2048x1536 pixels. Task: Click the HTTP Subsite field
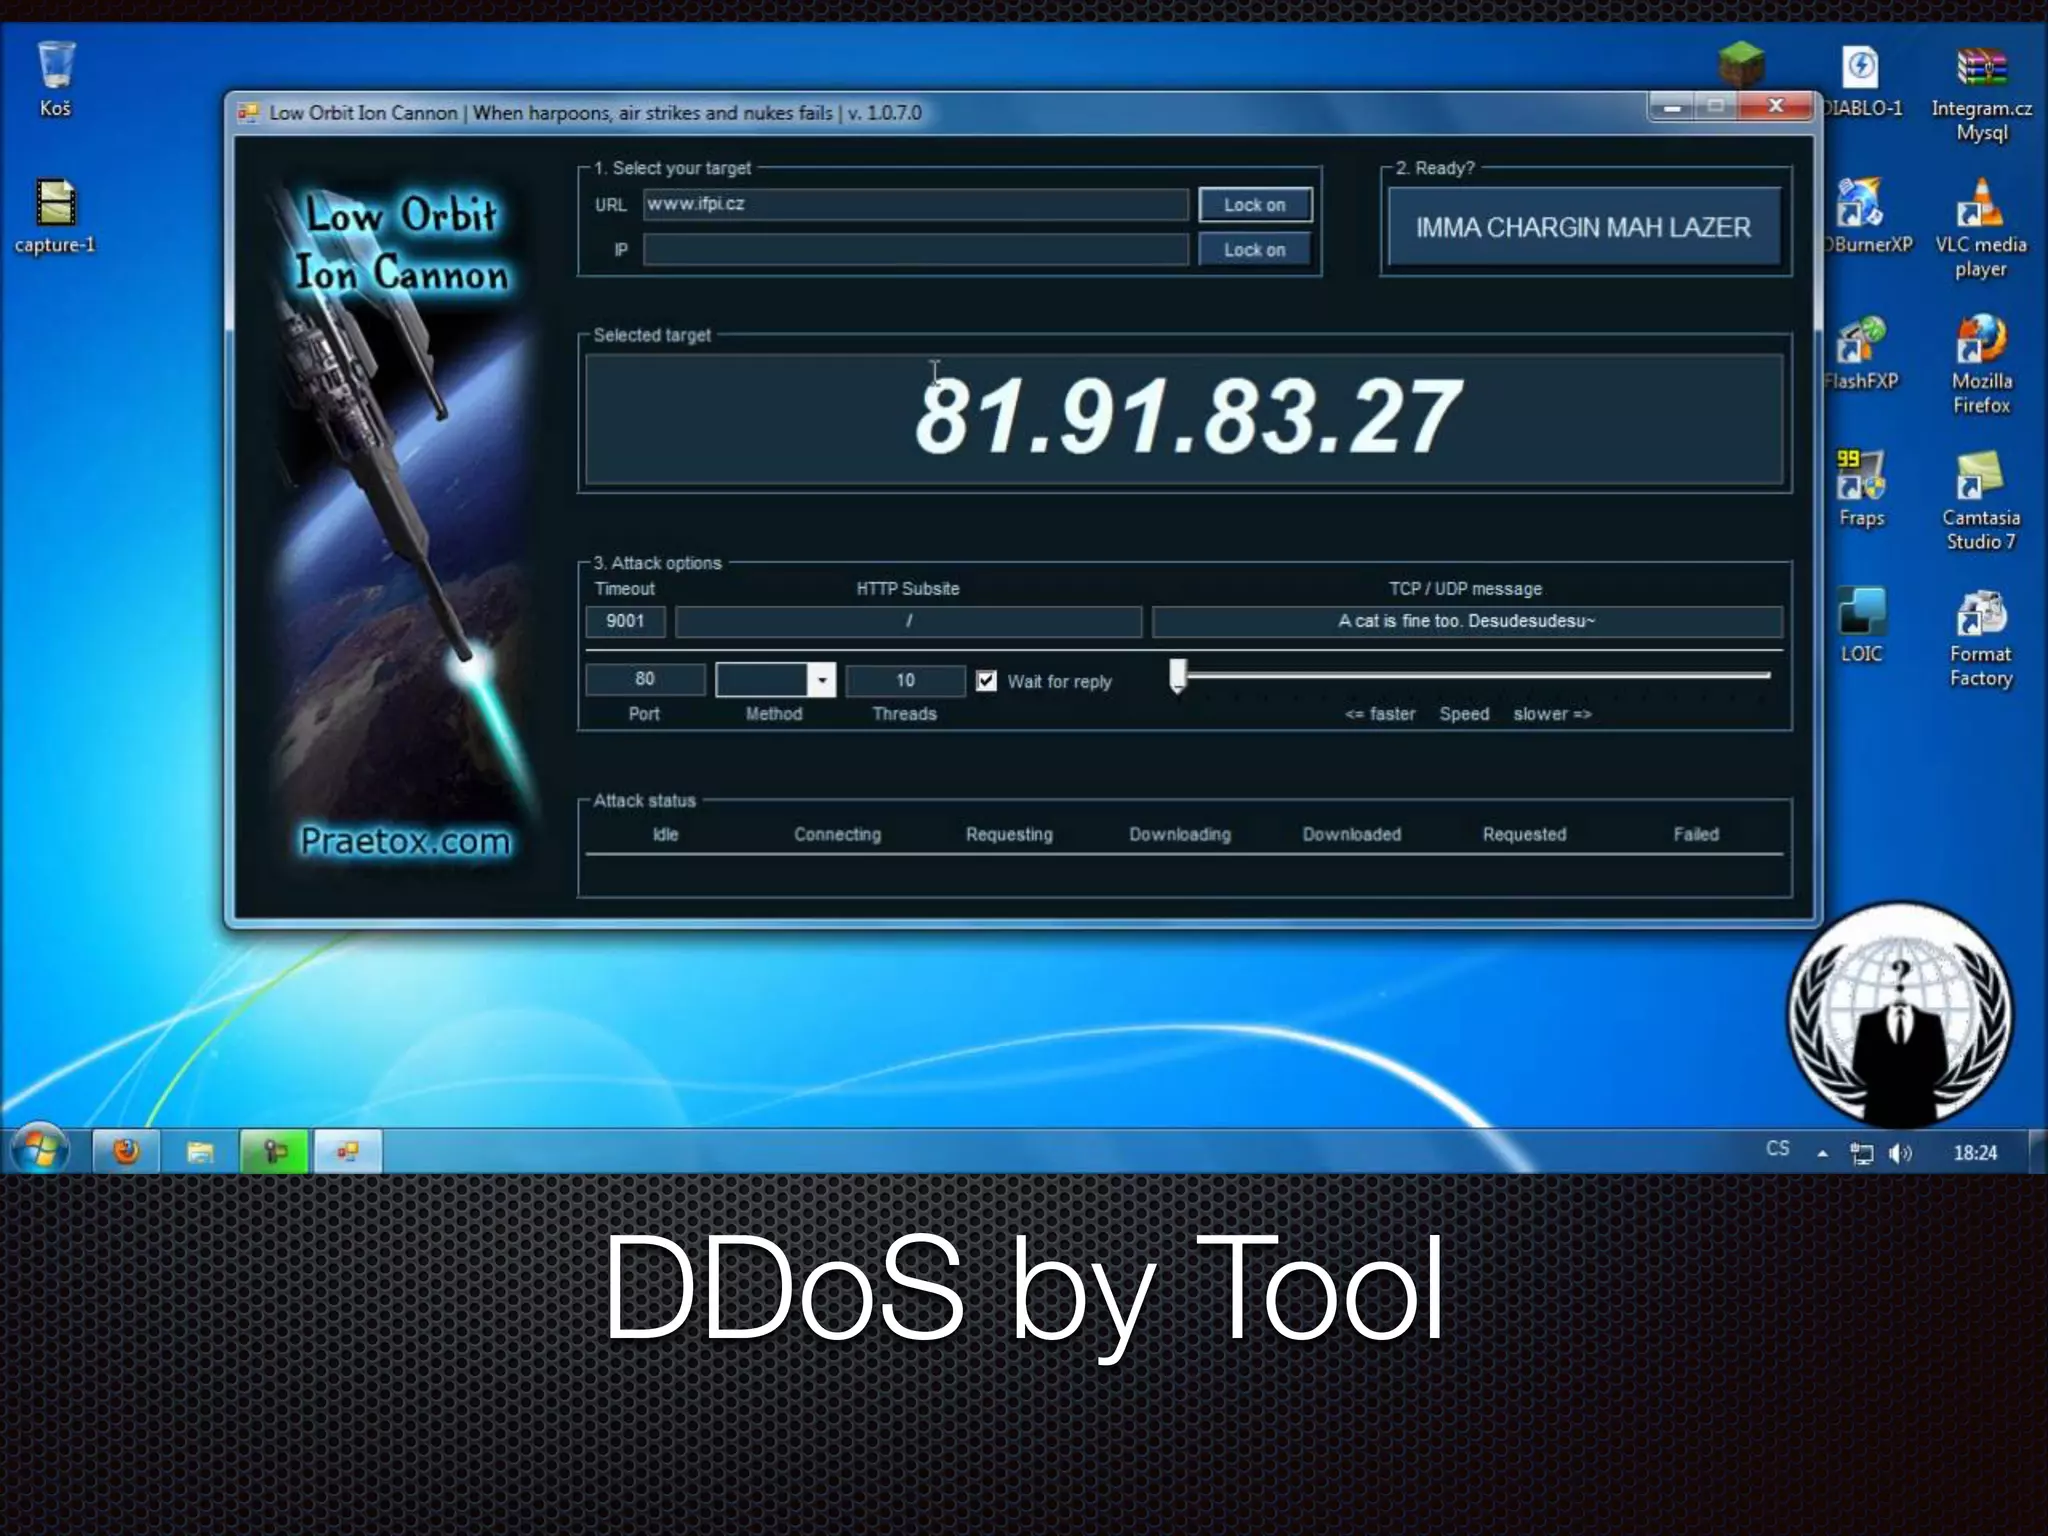(908, 621)
